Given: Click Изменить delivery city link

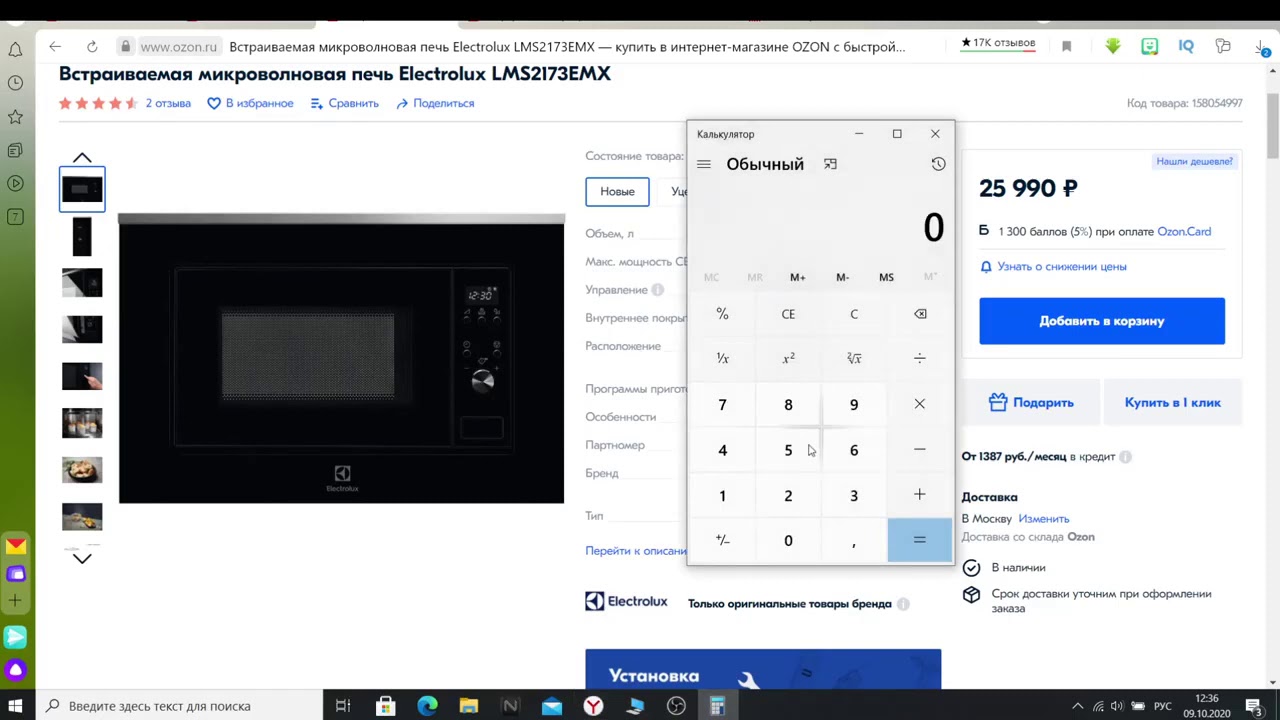Looking at the screenshot, I should (x=1044, y=519).
